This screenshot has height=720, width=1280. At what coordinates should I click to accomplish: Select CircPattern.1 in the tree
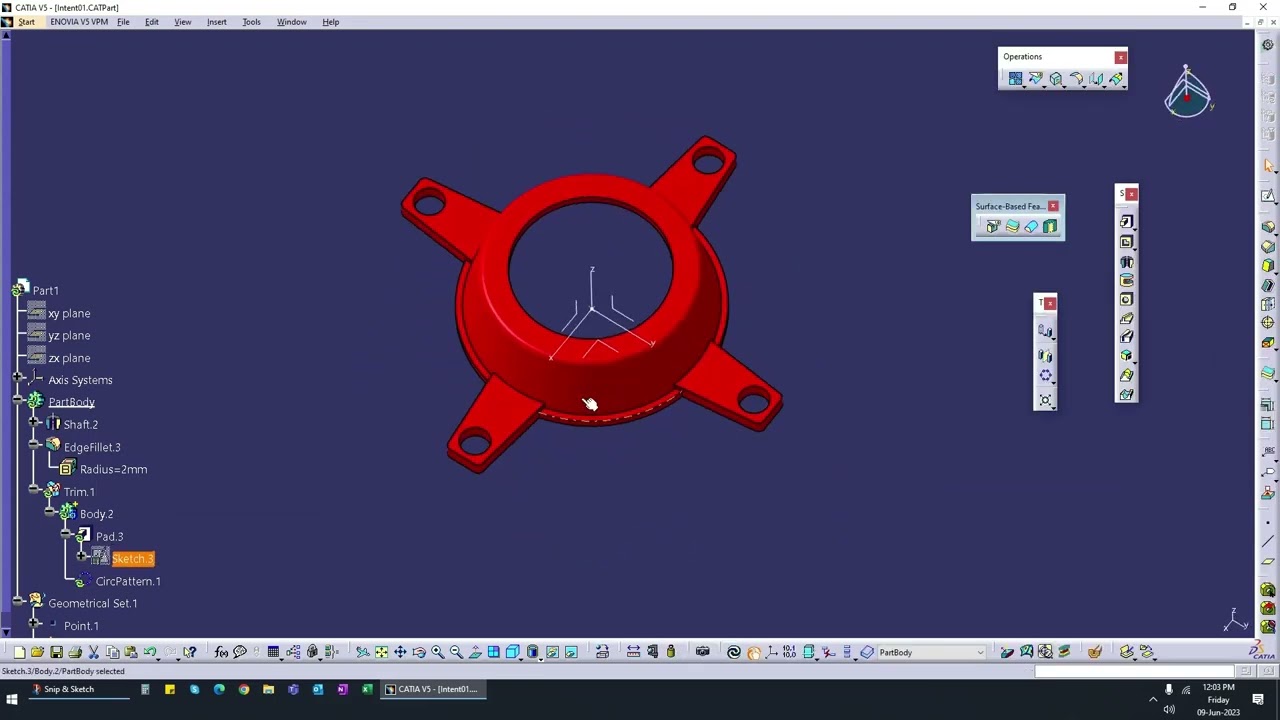click(x=128, y=581)
